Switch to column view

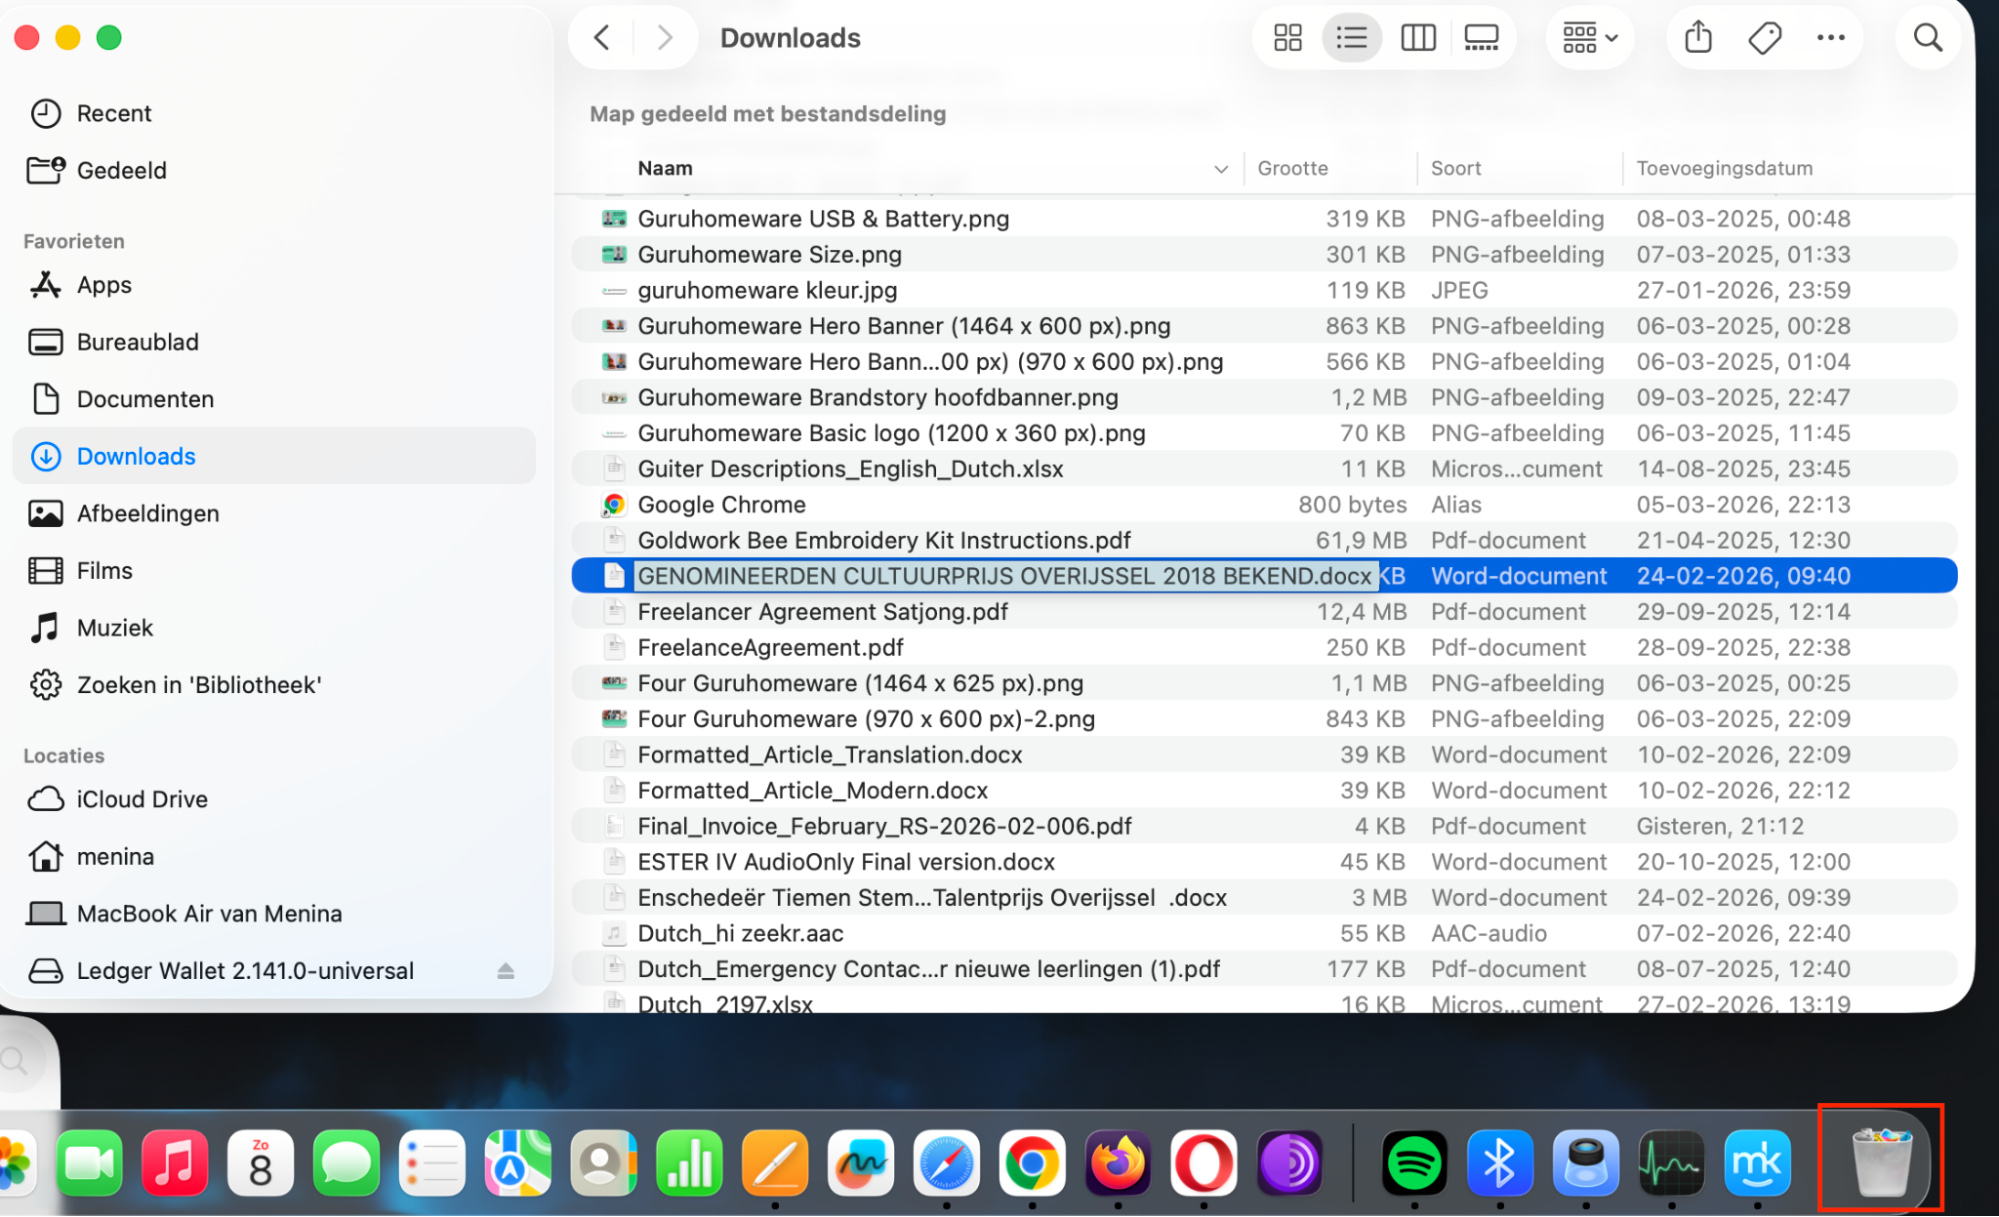pos(1417,37)
